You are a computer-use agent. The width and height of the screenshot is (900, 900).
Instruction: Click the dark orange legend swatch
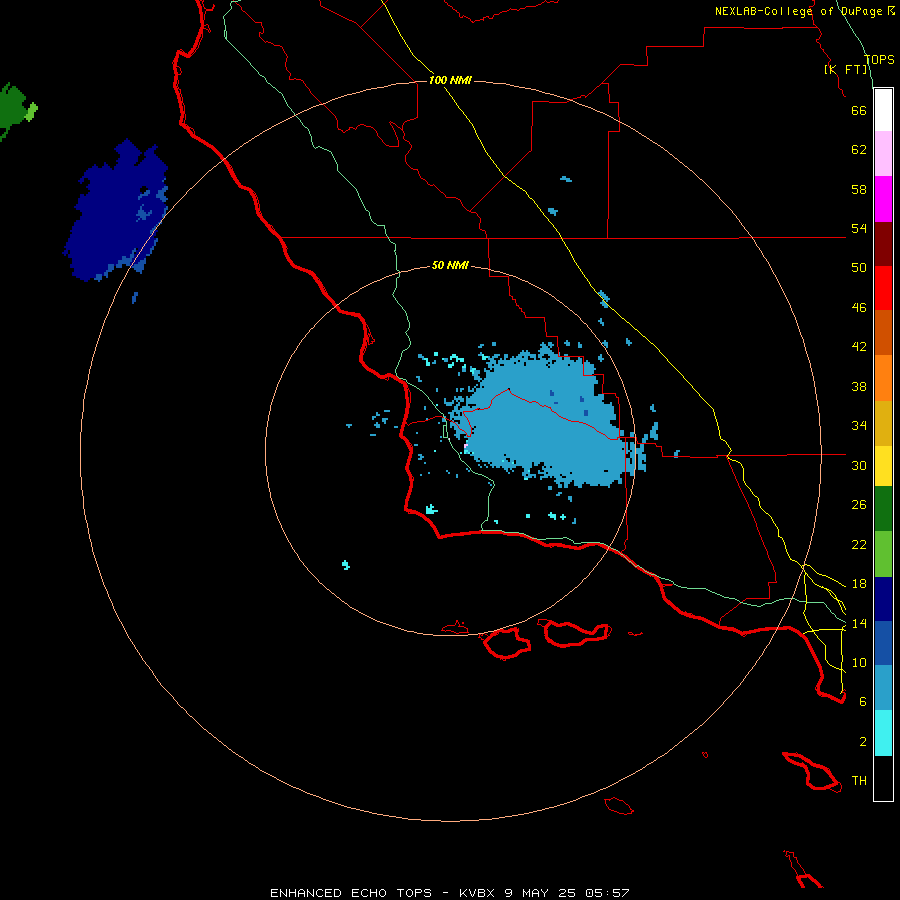point(883,332)
